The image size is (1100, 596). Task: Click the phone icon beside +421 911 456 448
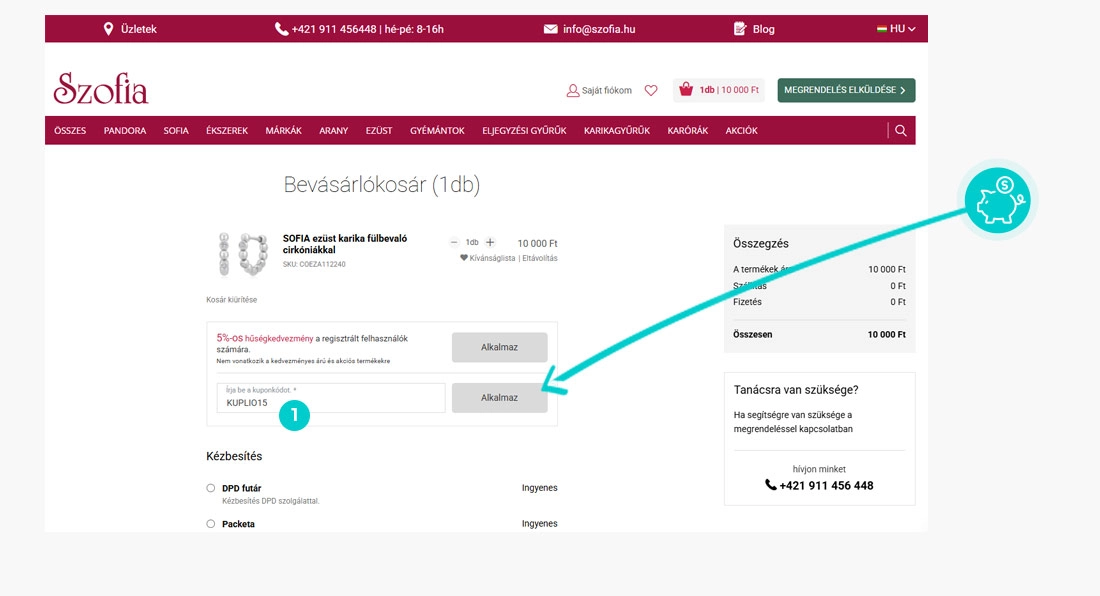pos(770,485)
